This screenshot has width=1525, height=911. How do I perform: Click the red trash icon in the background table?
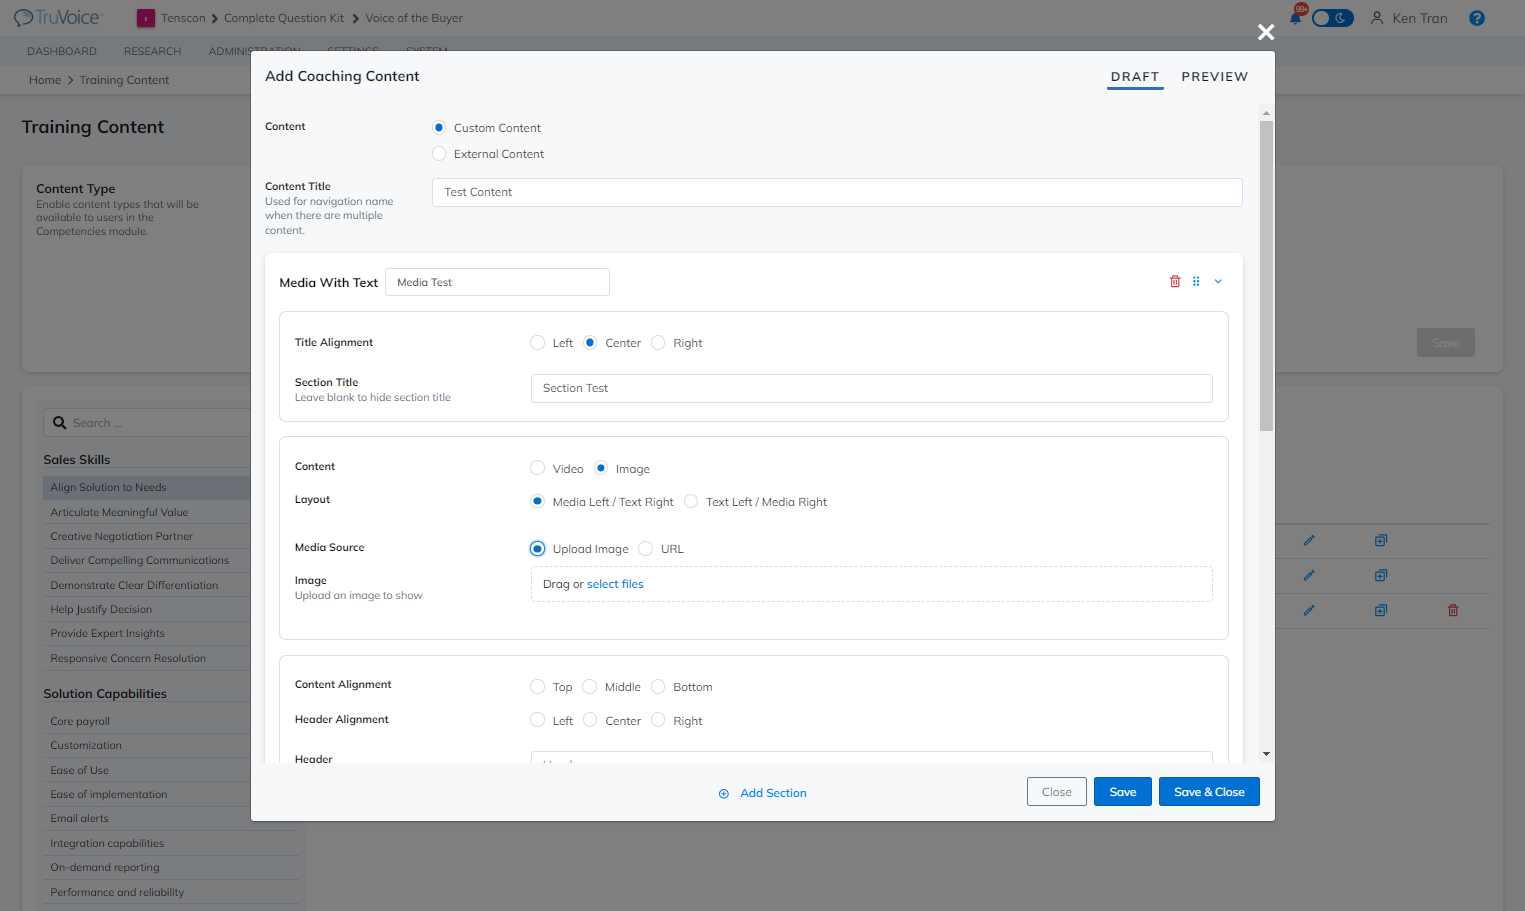[1453, 610]
